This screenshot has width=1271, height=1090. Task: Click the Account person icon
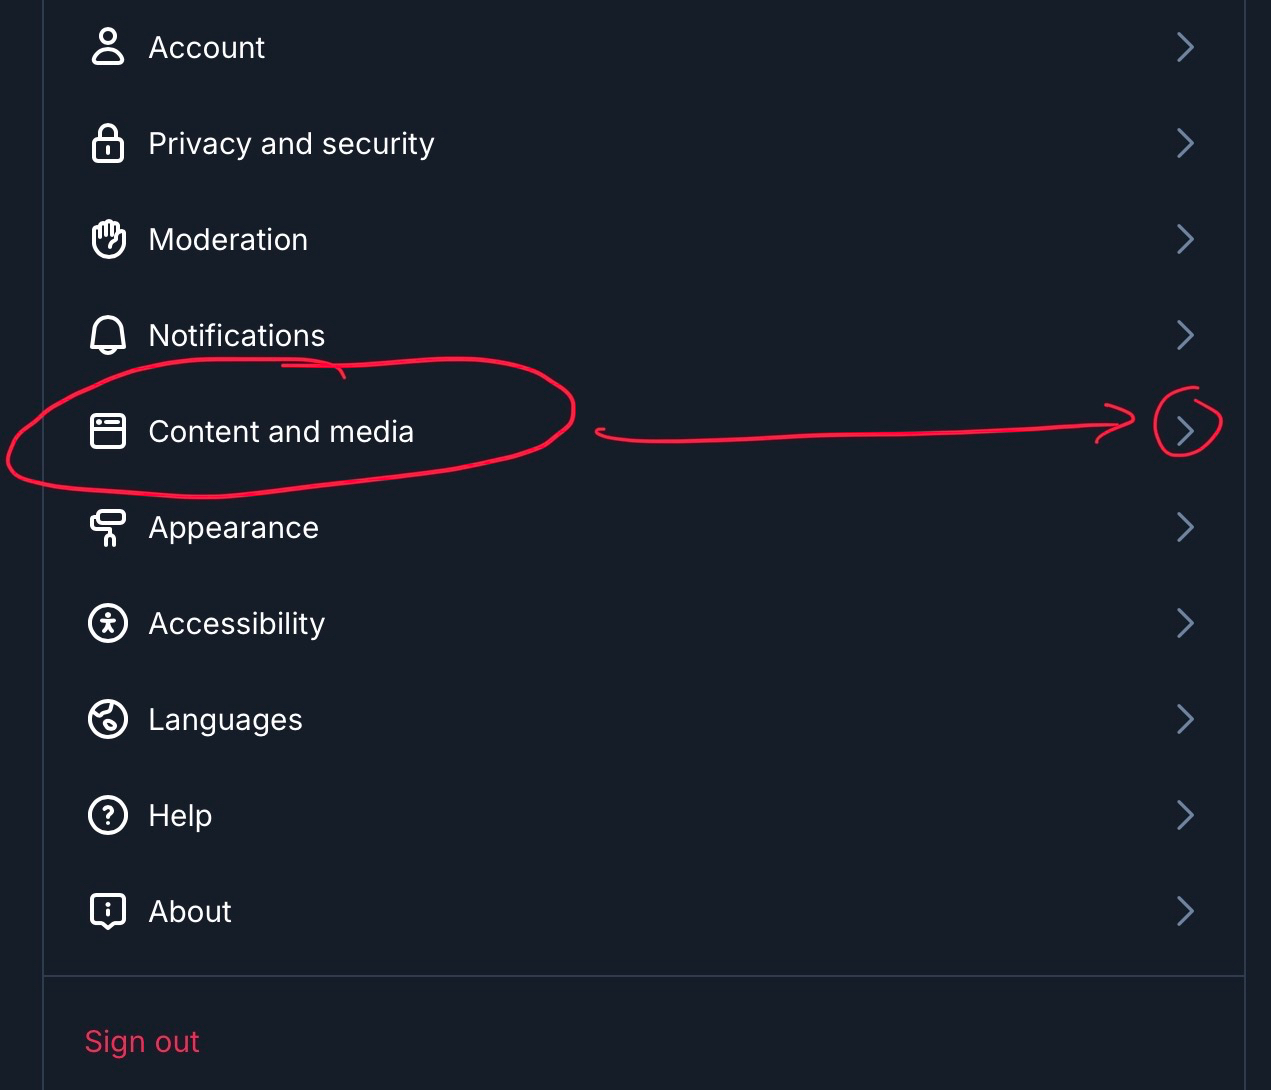[x=108, y=47]
